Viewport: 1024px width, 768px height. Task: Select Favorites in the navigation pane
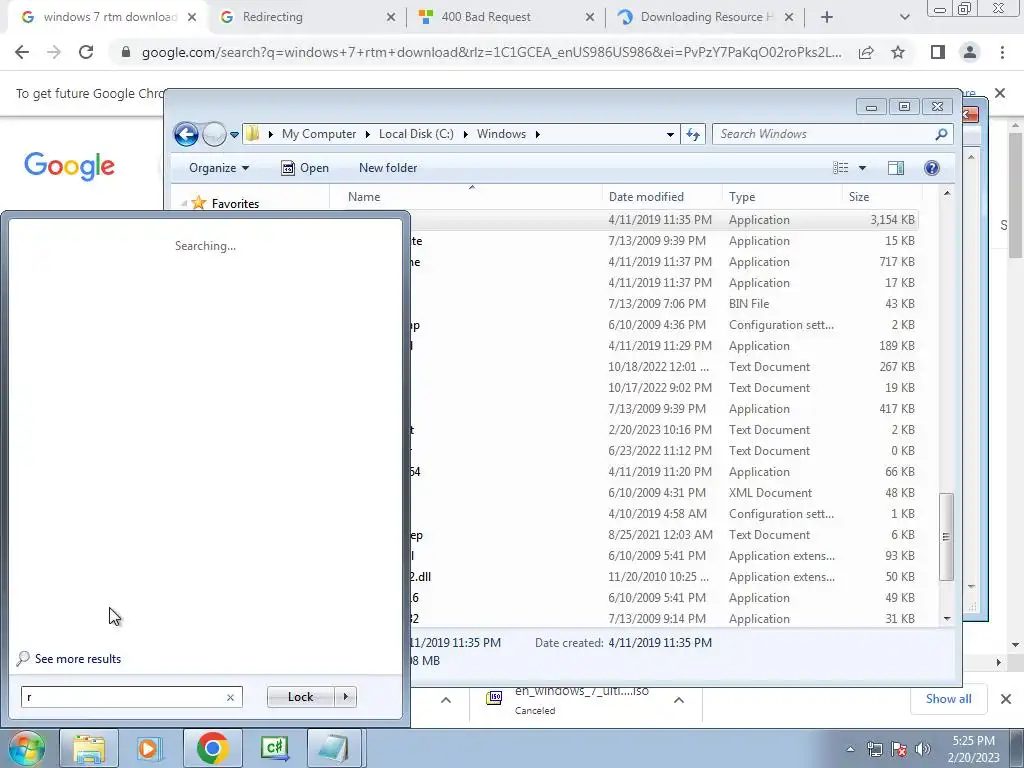[235, 204]
